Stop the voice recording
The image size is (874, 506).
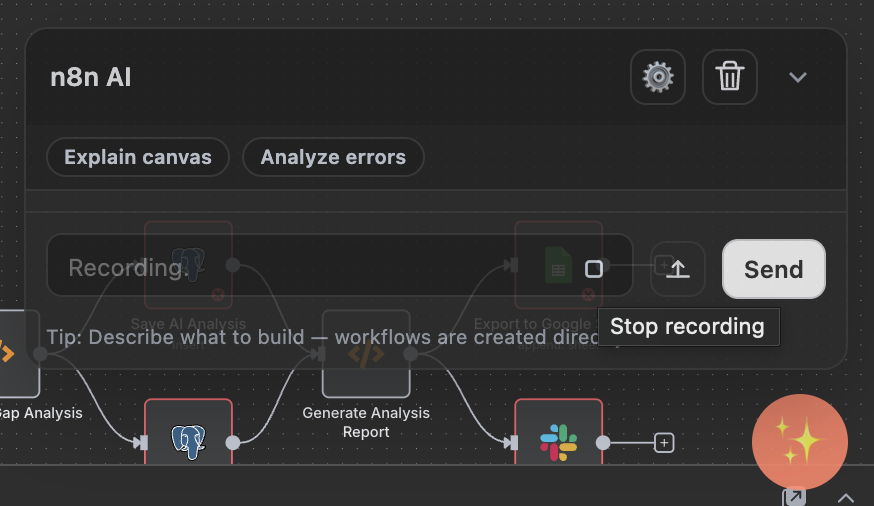tap(594, 268)
